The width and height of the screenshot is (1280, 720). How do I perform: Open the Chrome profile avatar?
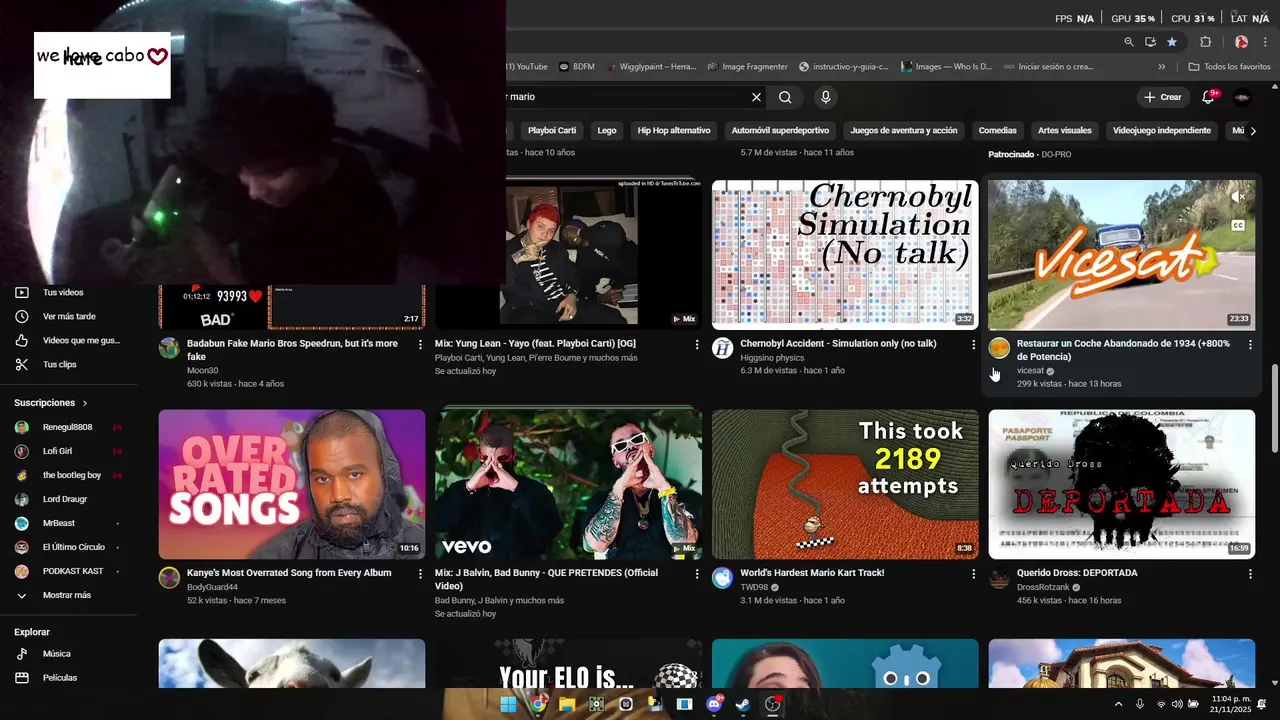click(1241, 42)
